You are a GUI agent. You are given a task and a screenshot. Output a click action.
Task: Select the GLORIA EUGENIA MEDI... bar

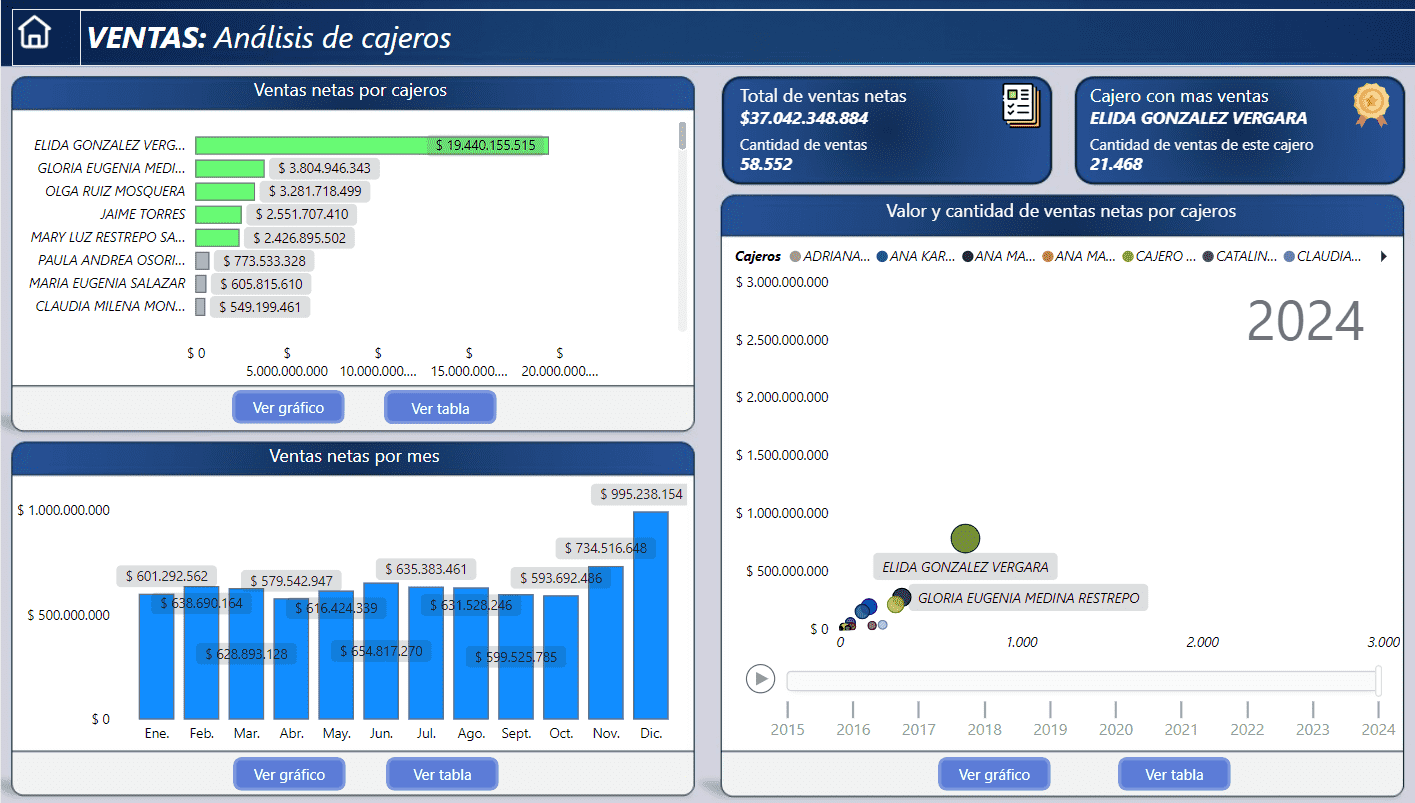pos(230,168)
